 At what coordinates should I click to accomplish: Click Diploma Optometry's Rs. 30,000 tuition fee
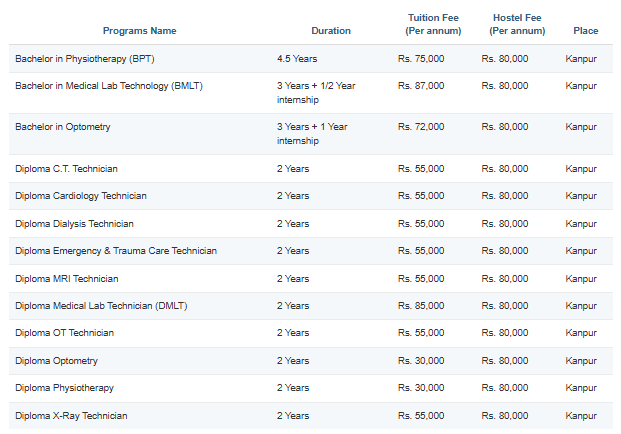[421, 361]
